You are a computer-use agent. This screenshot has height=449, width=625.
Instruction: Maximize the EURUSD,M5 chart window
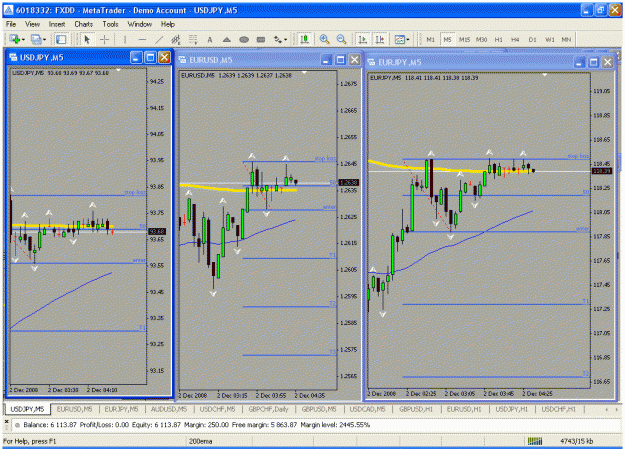pyautogui.click(x=340, y=60)
